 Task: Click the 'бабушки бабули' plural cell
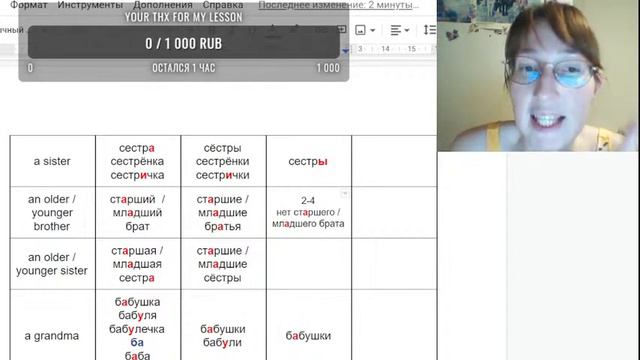tap(223, 325)
